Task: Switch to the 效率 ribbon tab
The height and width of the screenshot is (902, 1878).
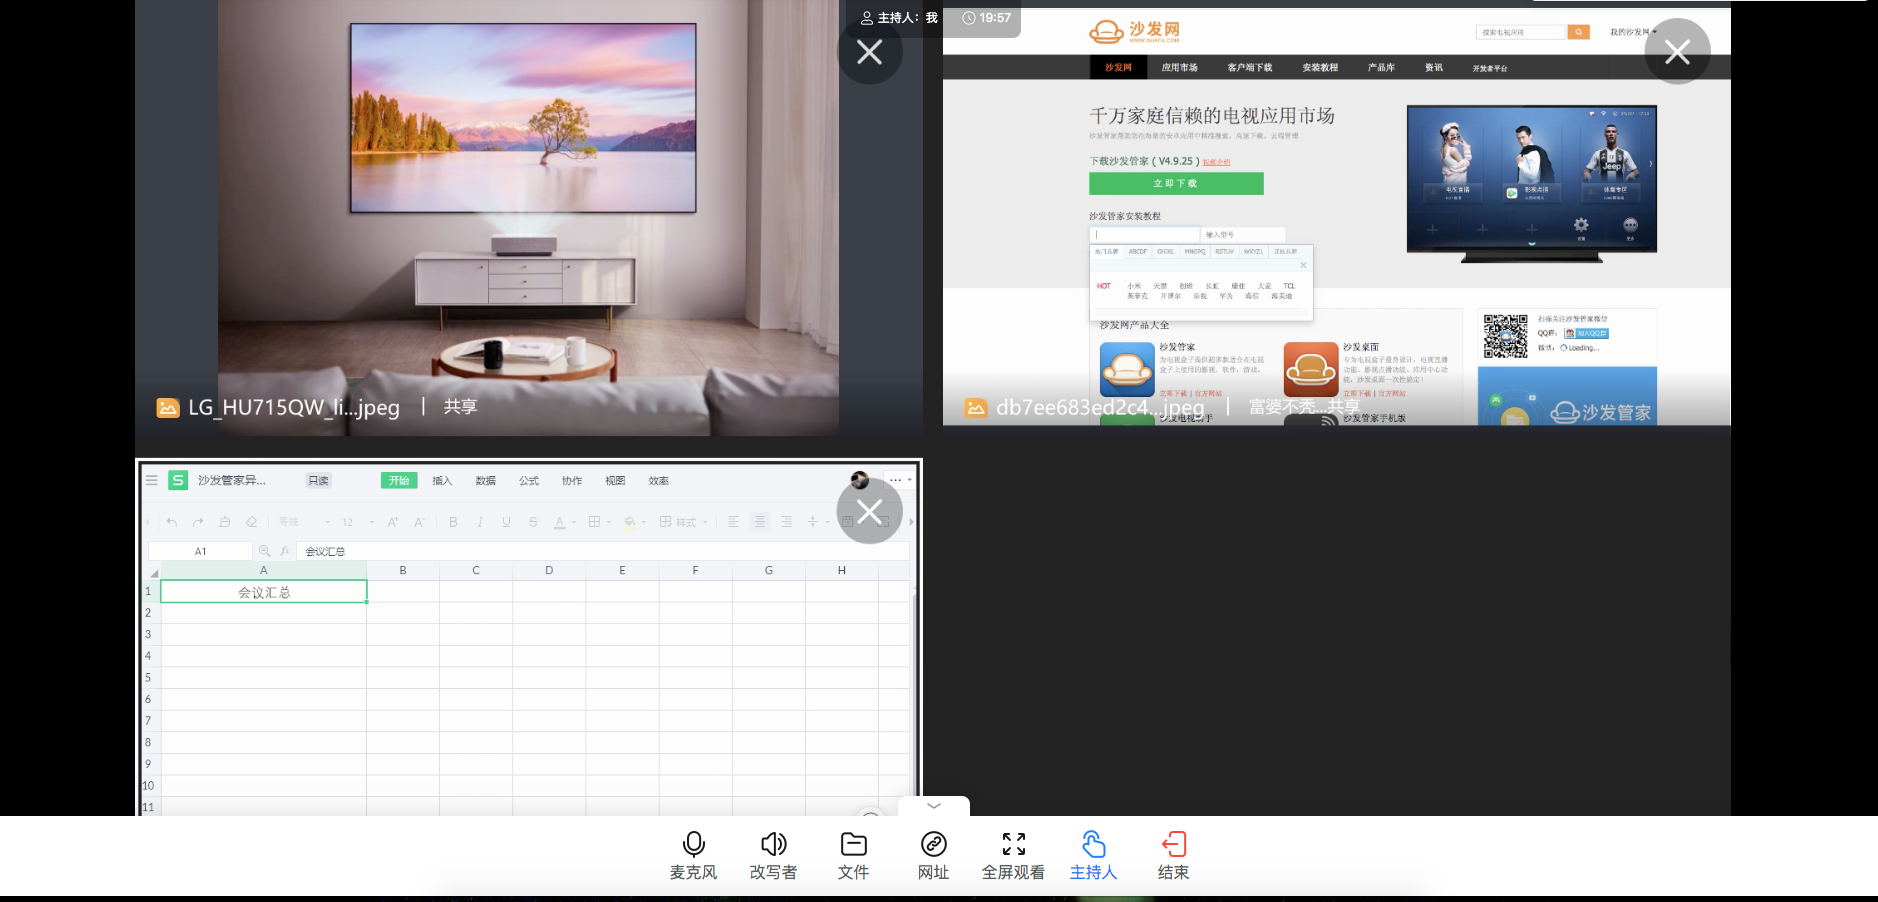Action: pos(658,481)
